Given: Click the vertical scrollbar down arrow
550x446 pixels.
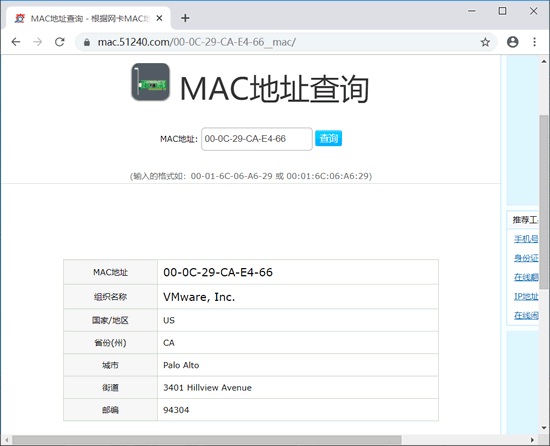Looking at the screenshot, I should (x=544, y=428).
